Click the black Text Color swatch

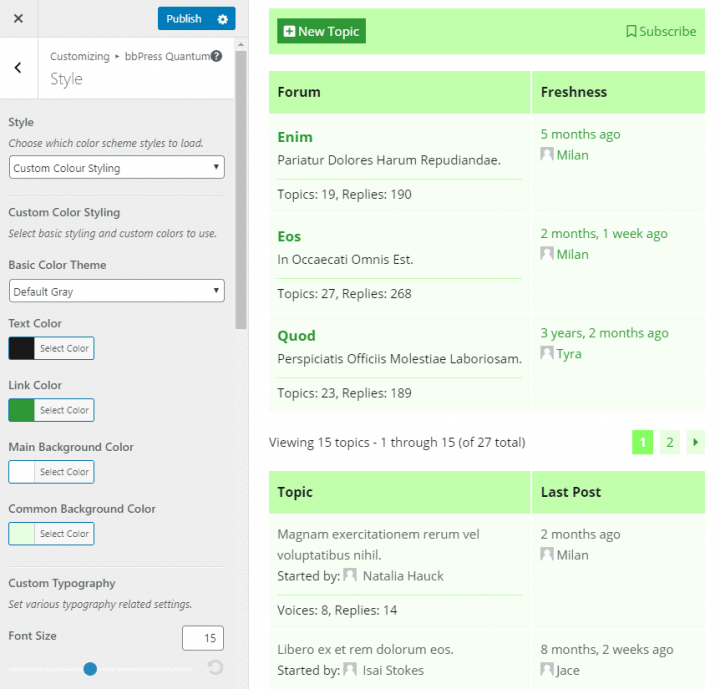tap(22, 348)
